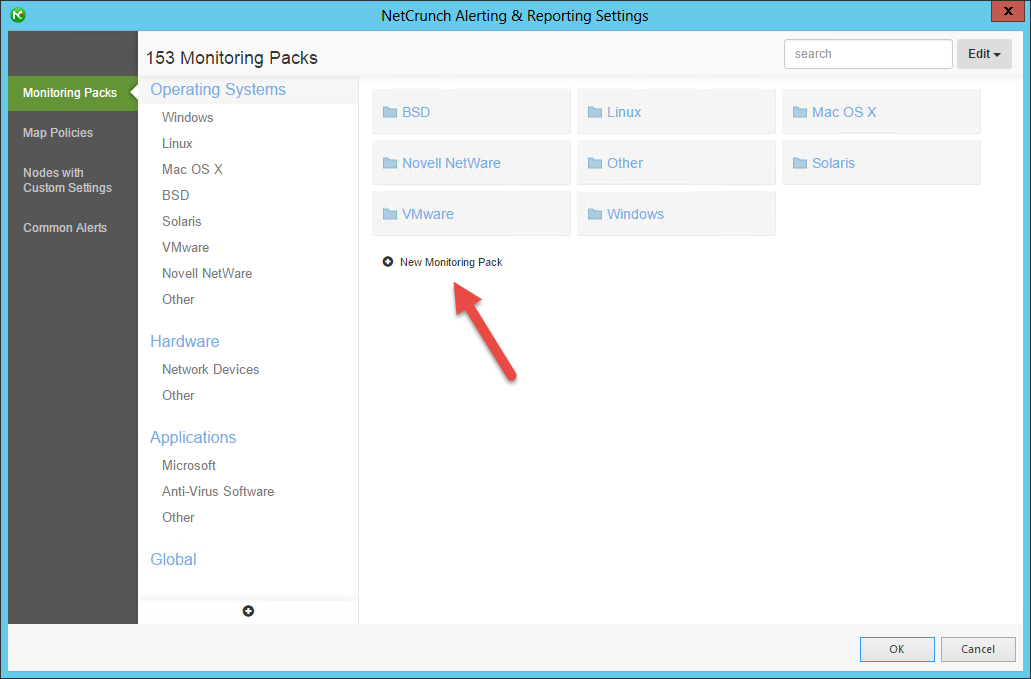The height and width of the screenshot is (679, 1031).
Task: Close the settings window
Action: (1007, 11)
